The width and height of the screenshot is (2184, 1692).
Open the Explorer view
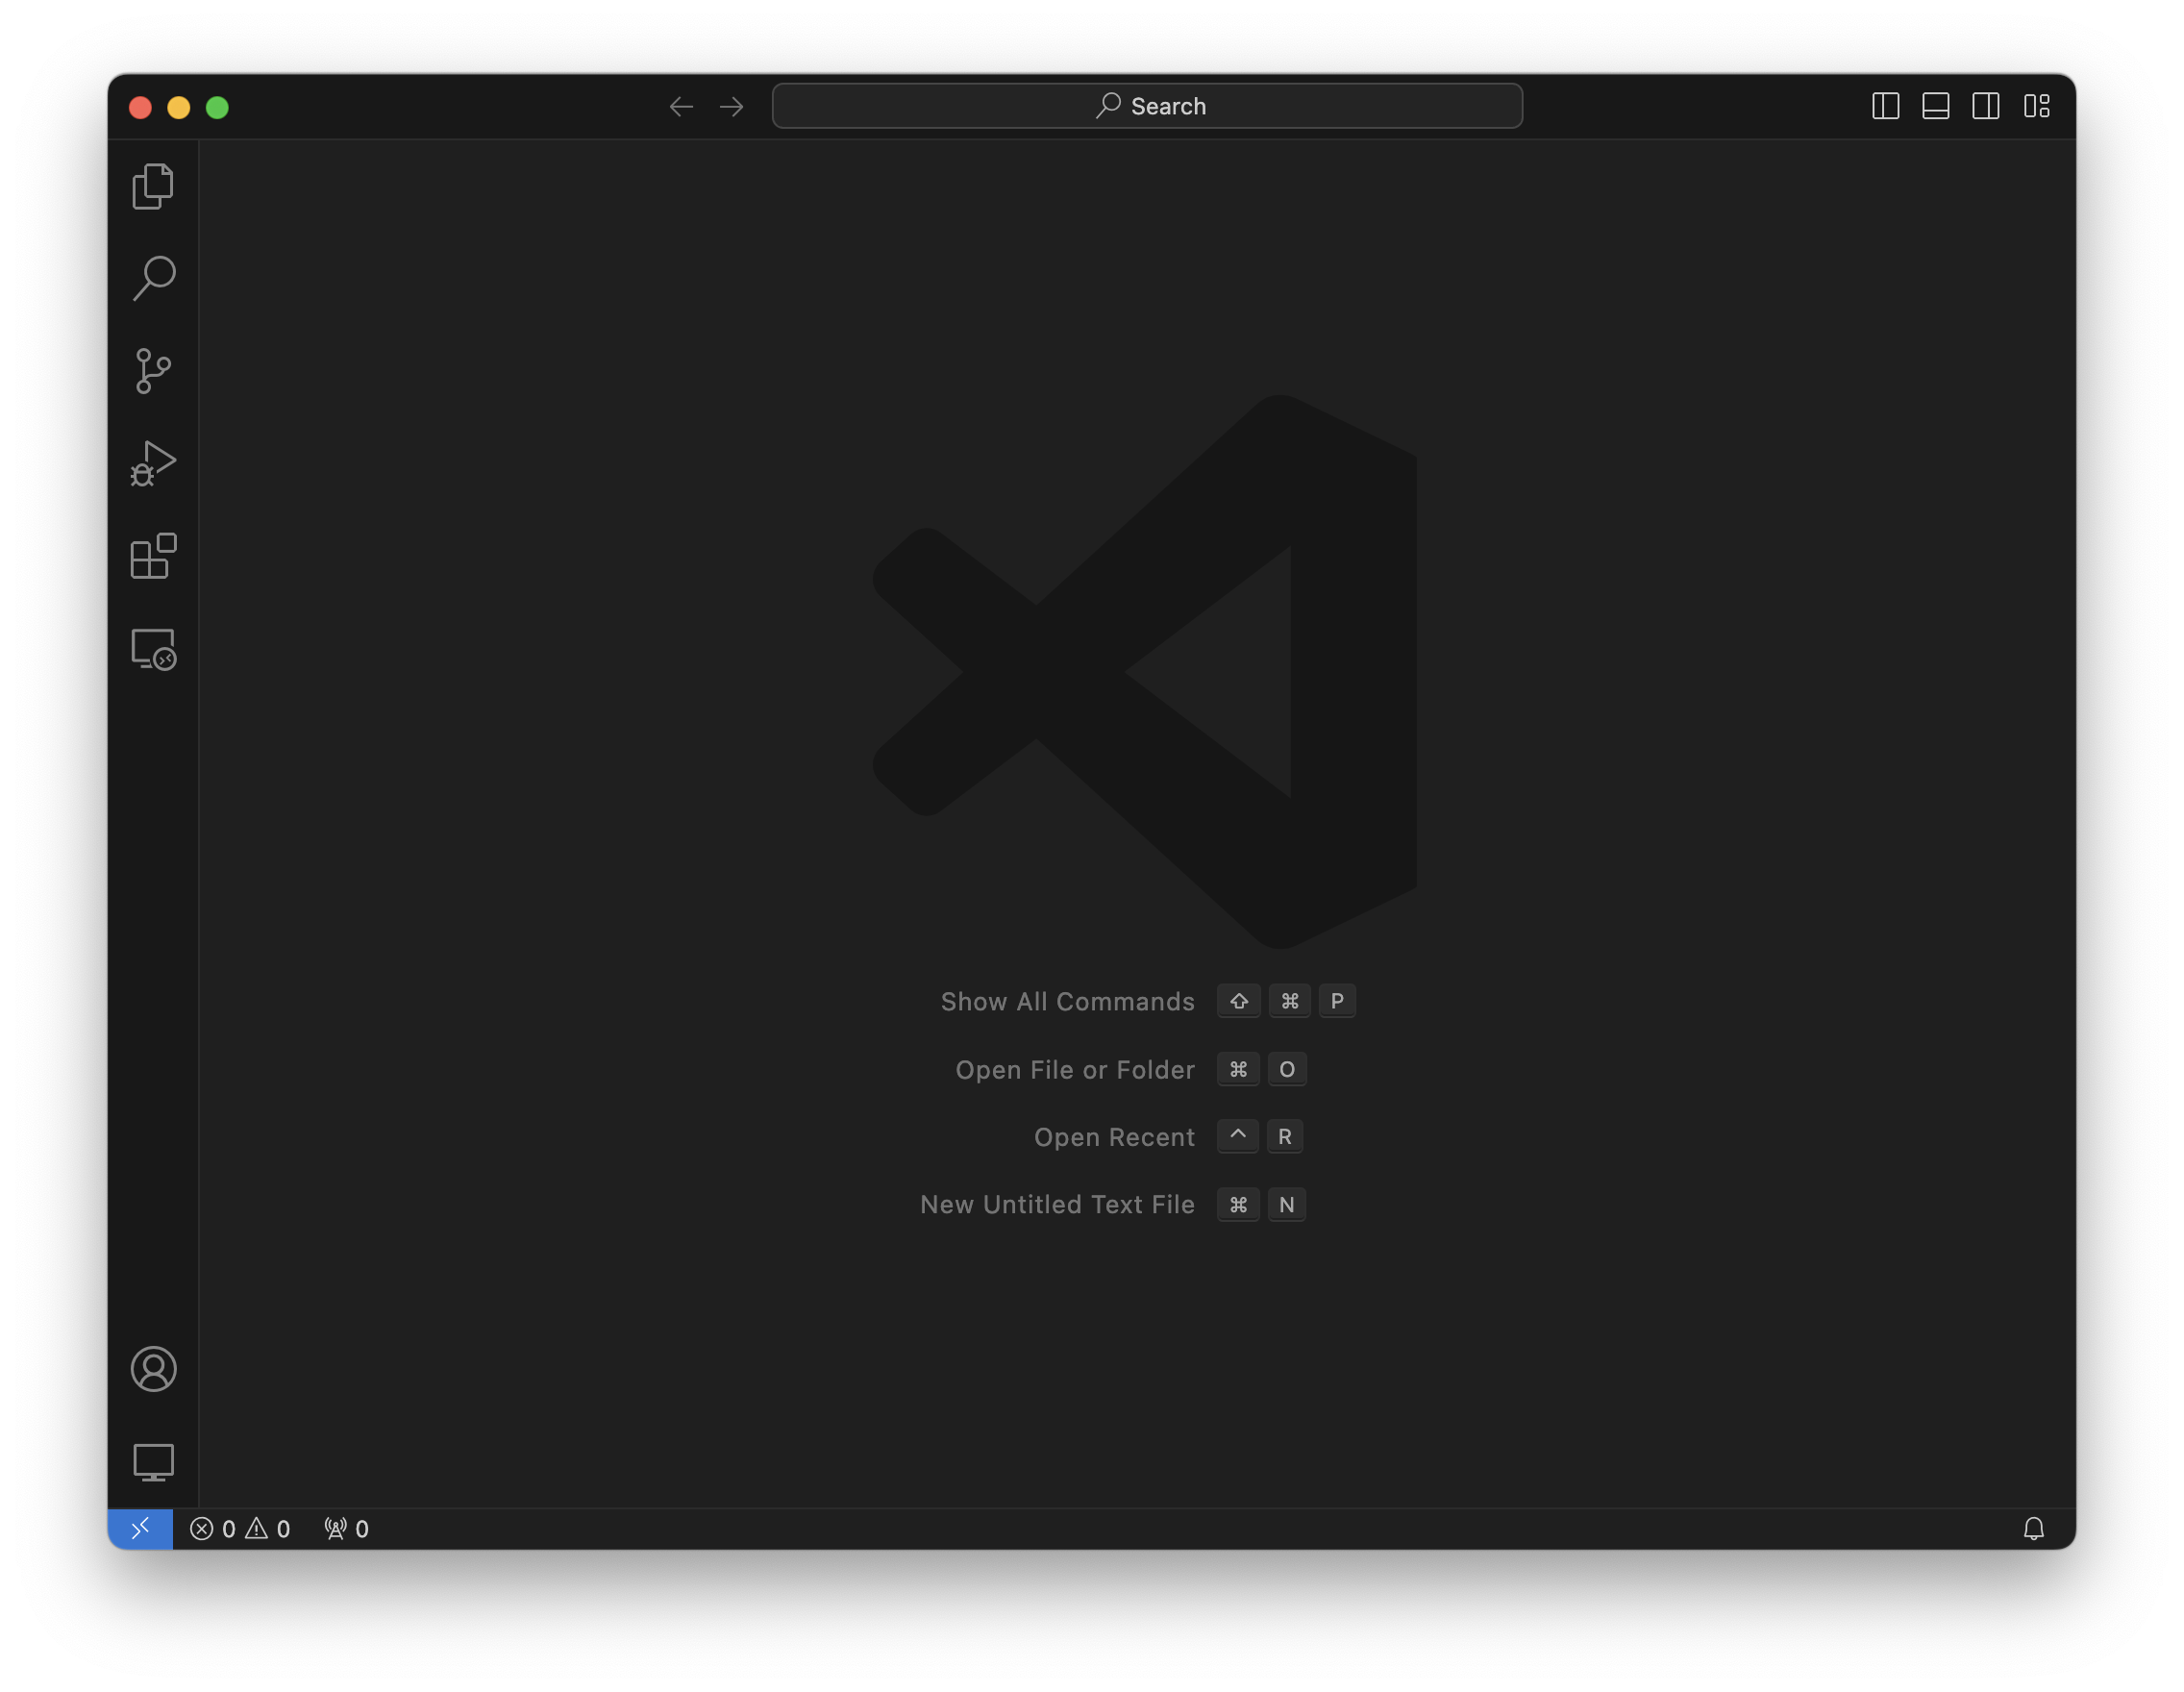[153, 185]
